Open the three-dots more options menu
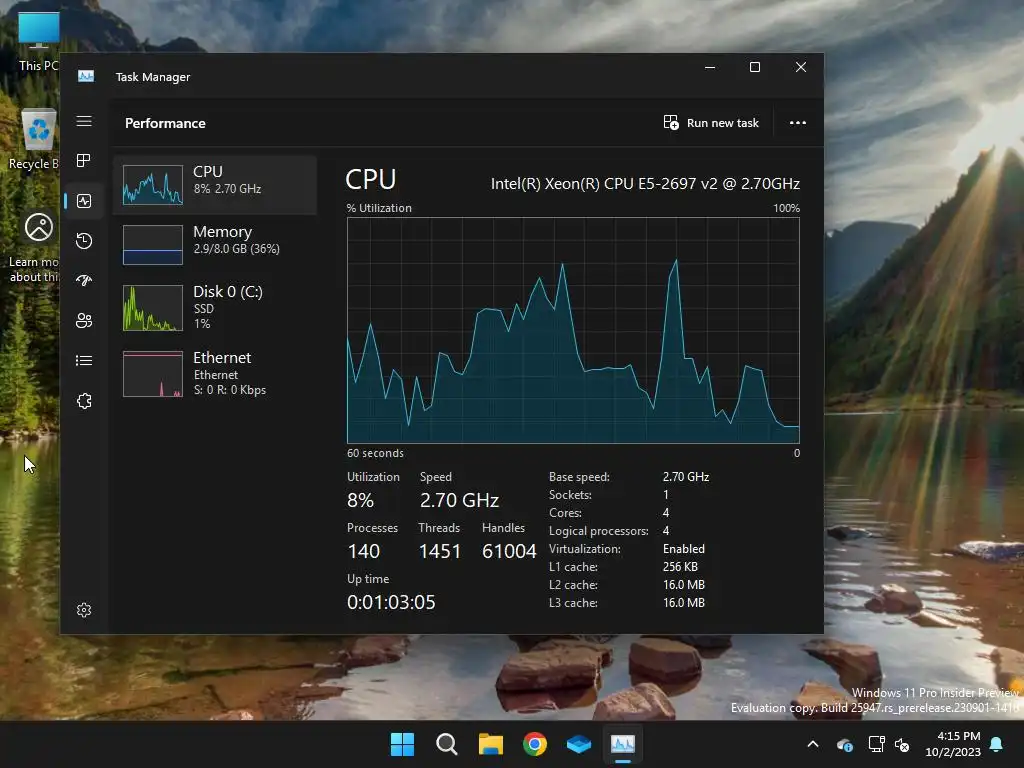1024x768 pixels. [797, 123]
